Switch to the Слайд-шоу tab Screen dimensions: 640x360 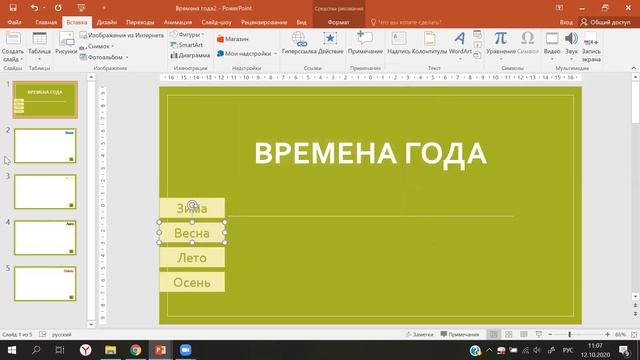216,22
